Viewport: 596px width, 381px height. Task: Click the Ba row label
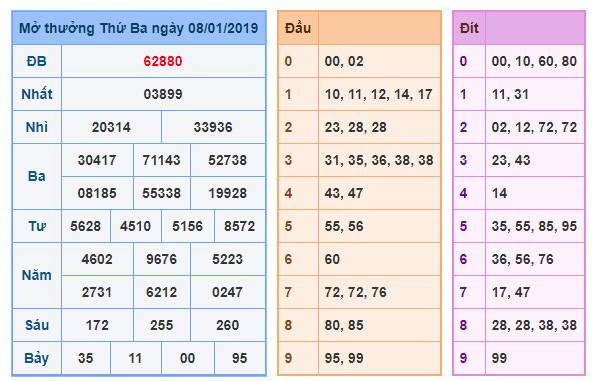(36, 176)
